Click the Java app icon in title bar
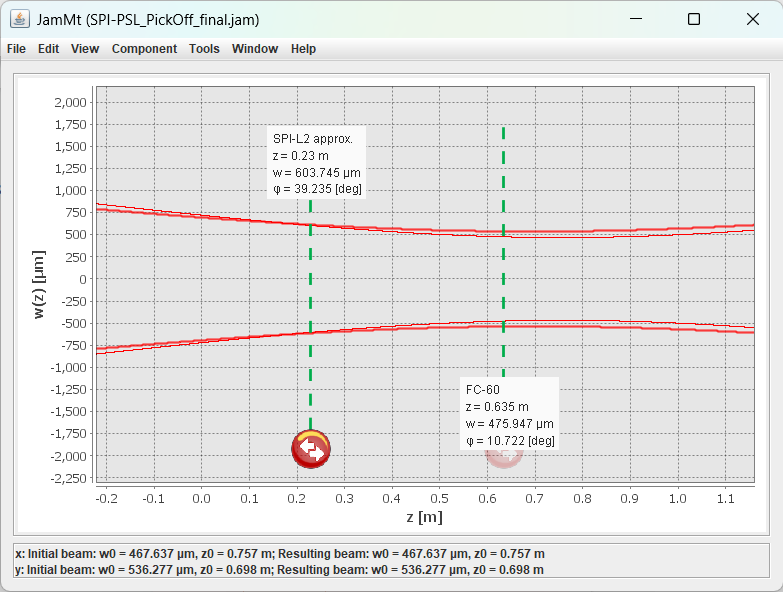783x592 pixels. coord(19,19)
